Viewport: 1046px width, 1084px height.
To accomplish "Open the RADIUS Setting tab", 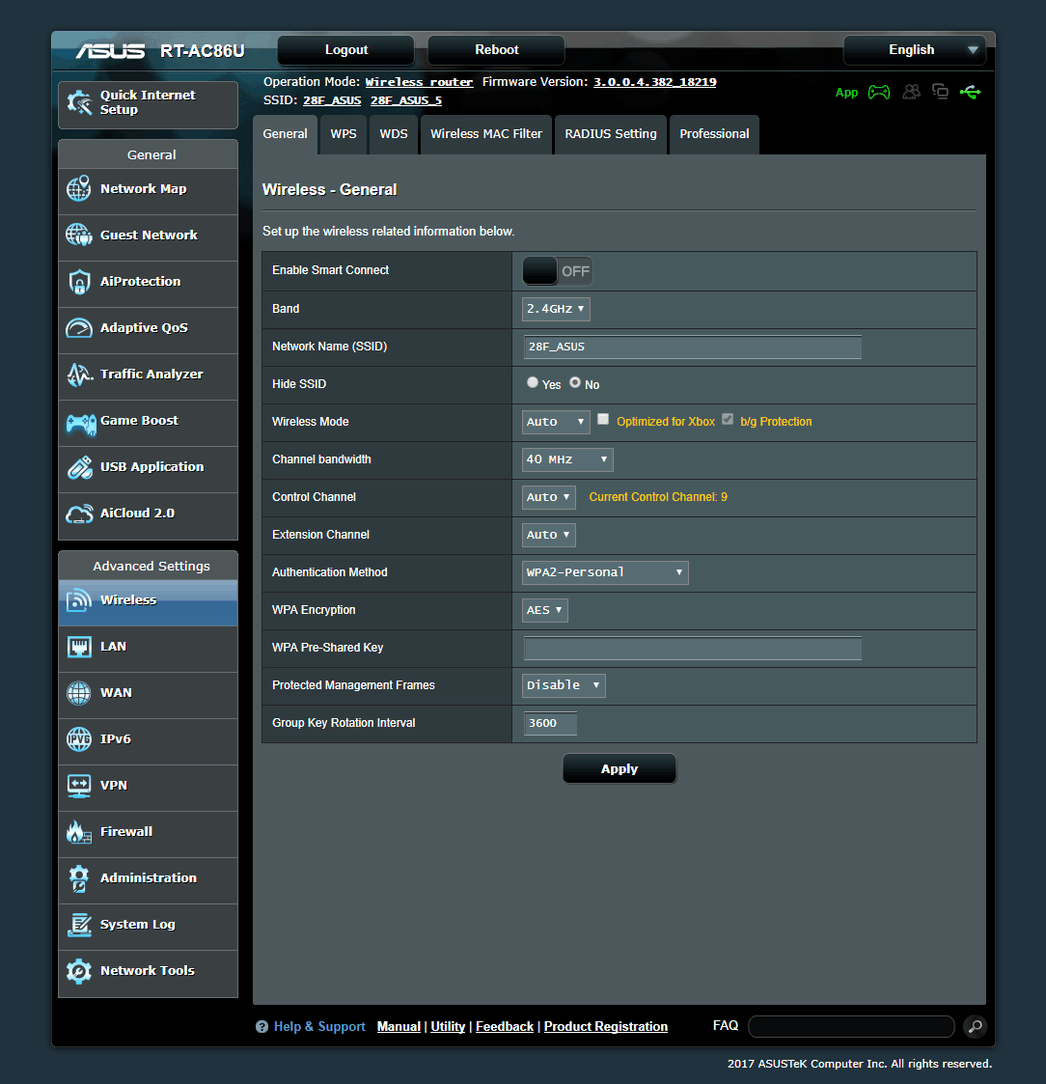I will [610, 134].
